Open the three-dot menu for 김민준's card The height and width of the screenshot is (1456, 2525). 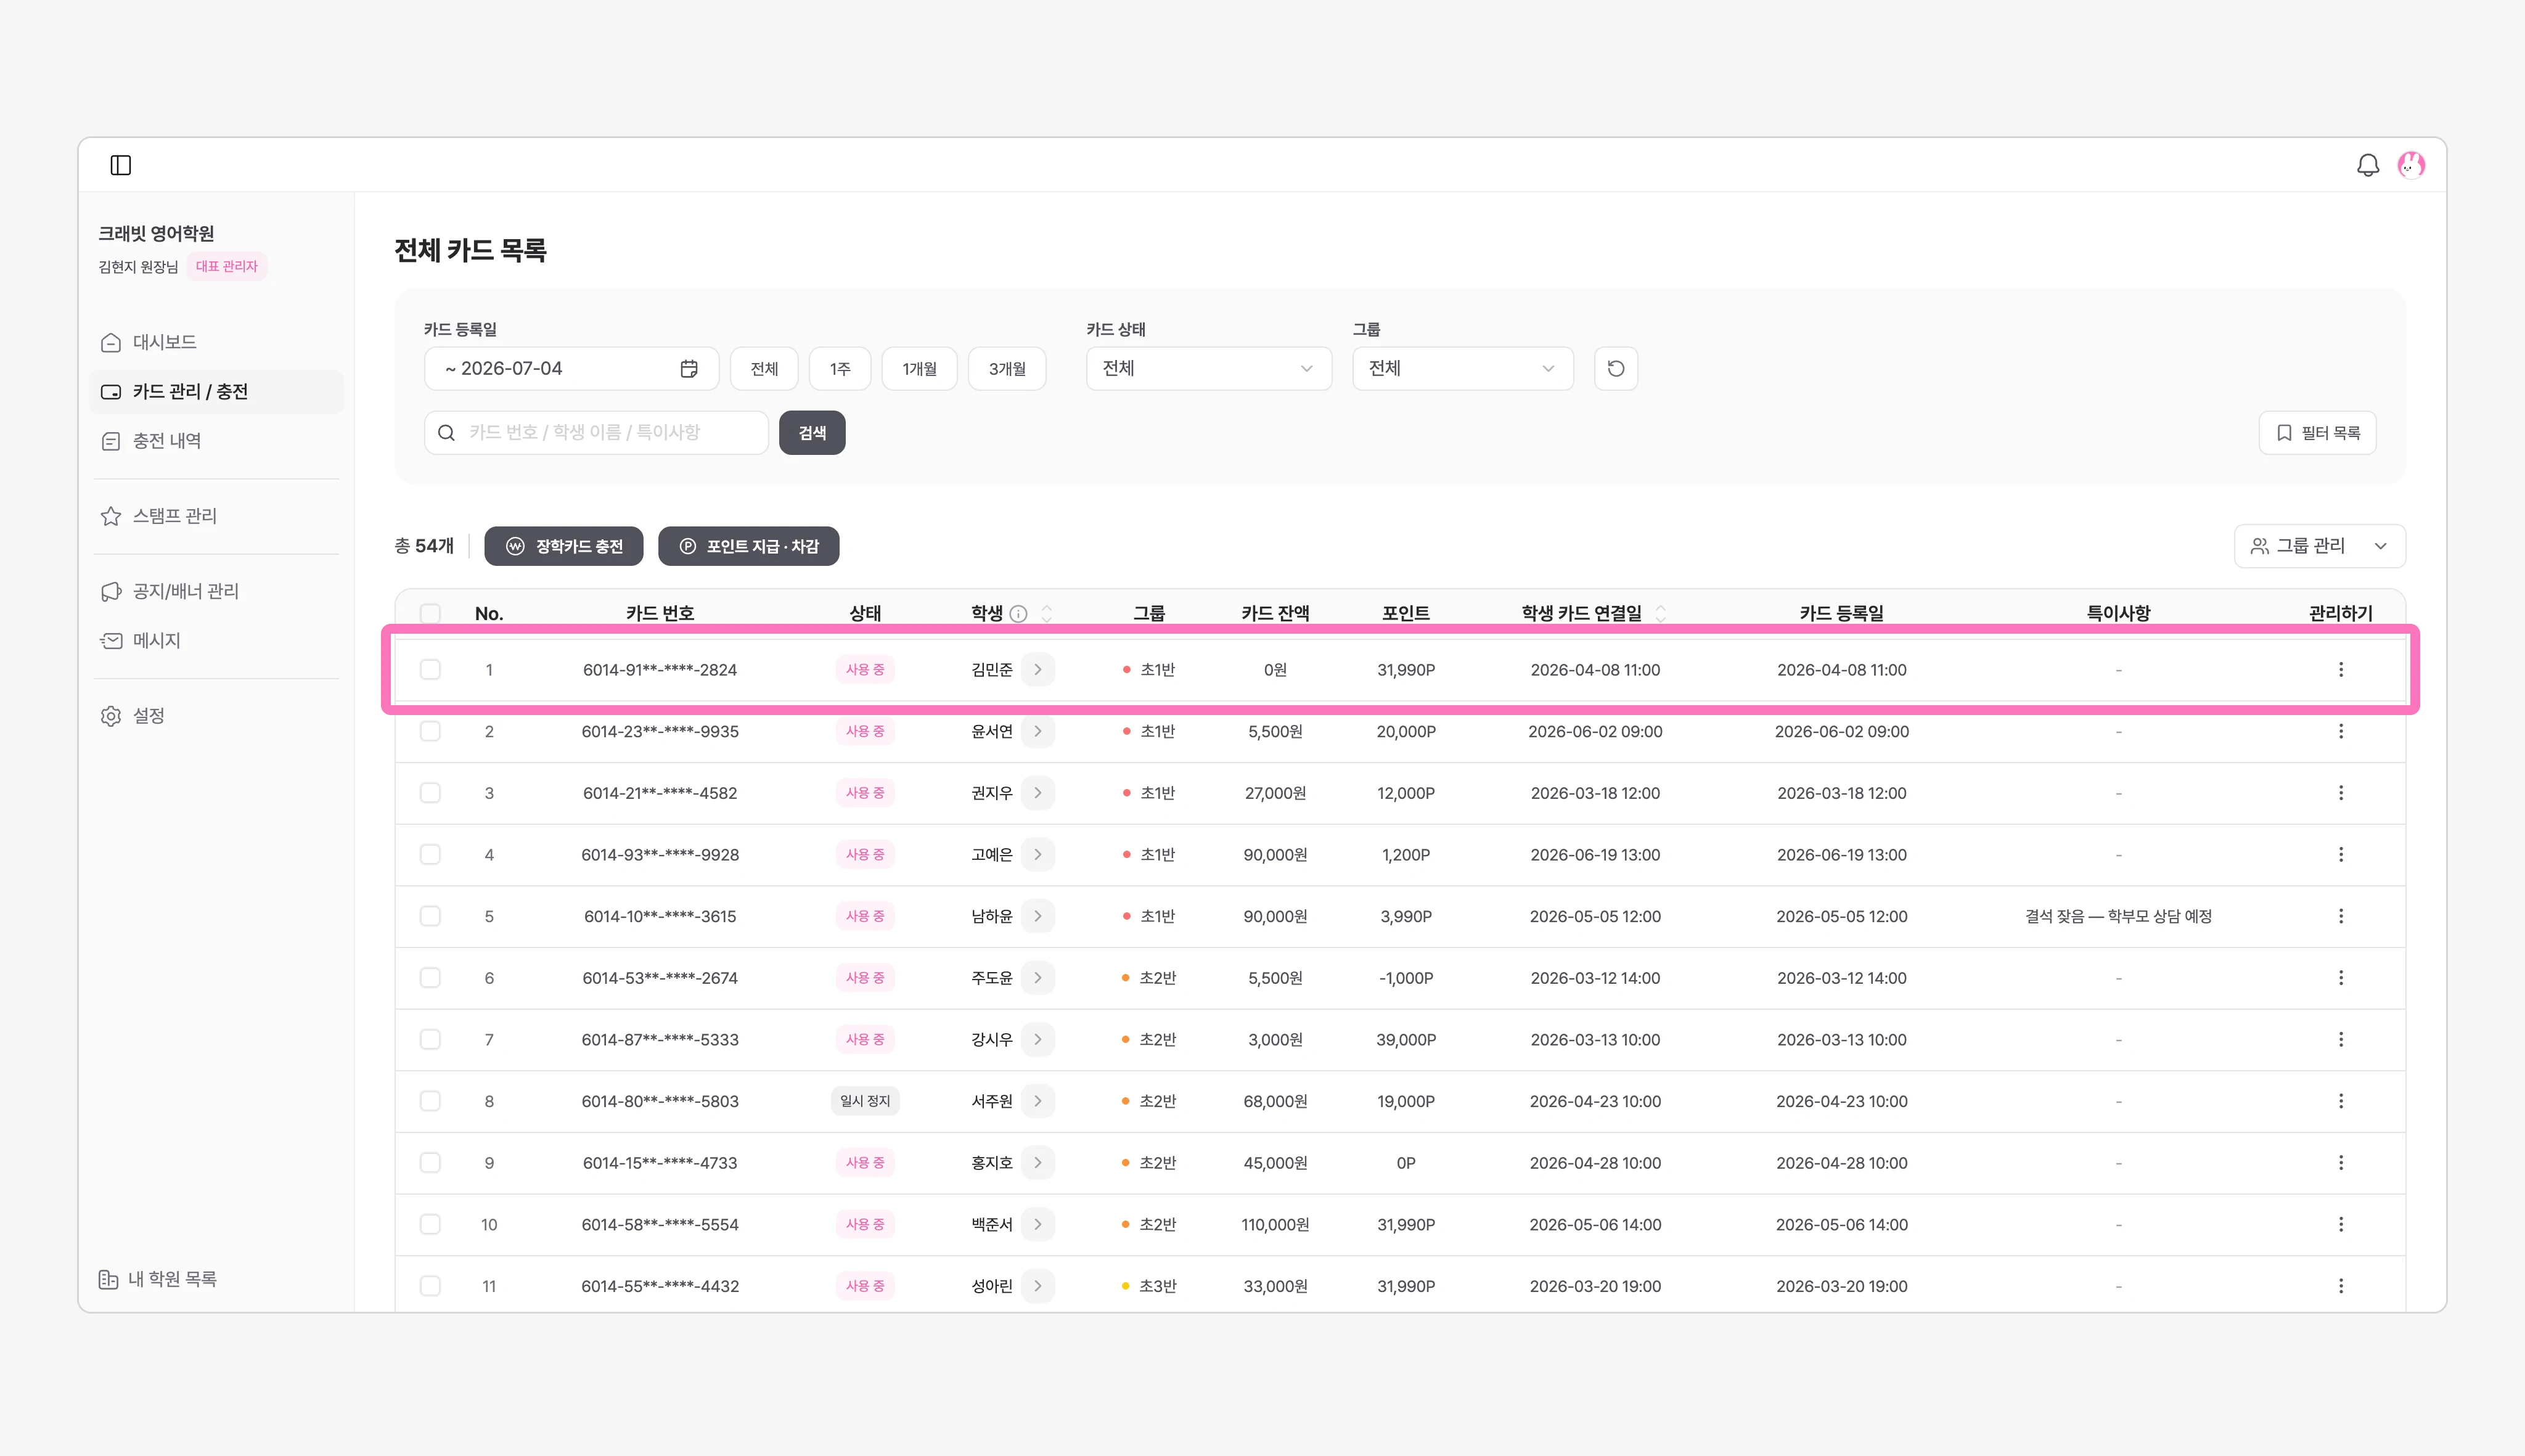click(x=2340, y=670)
